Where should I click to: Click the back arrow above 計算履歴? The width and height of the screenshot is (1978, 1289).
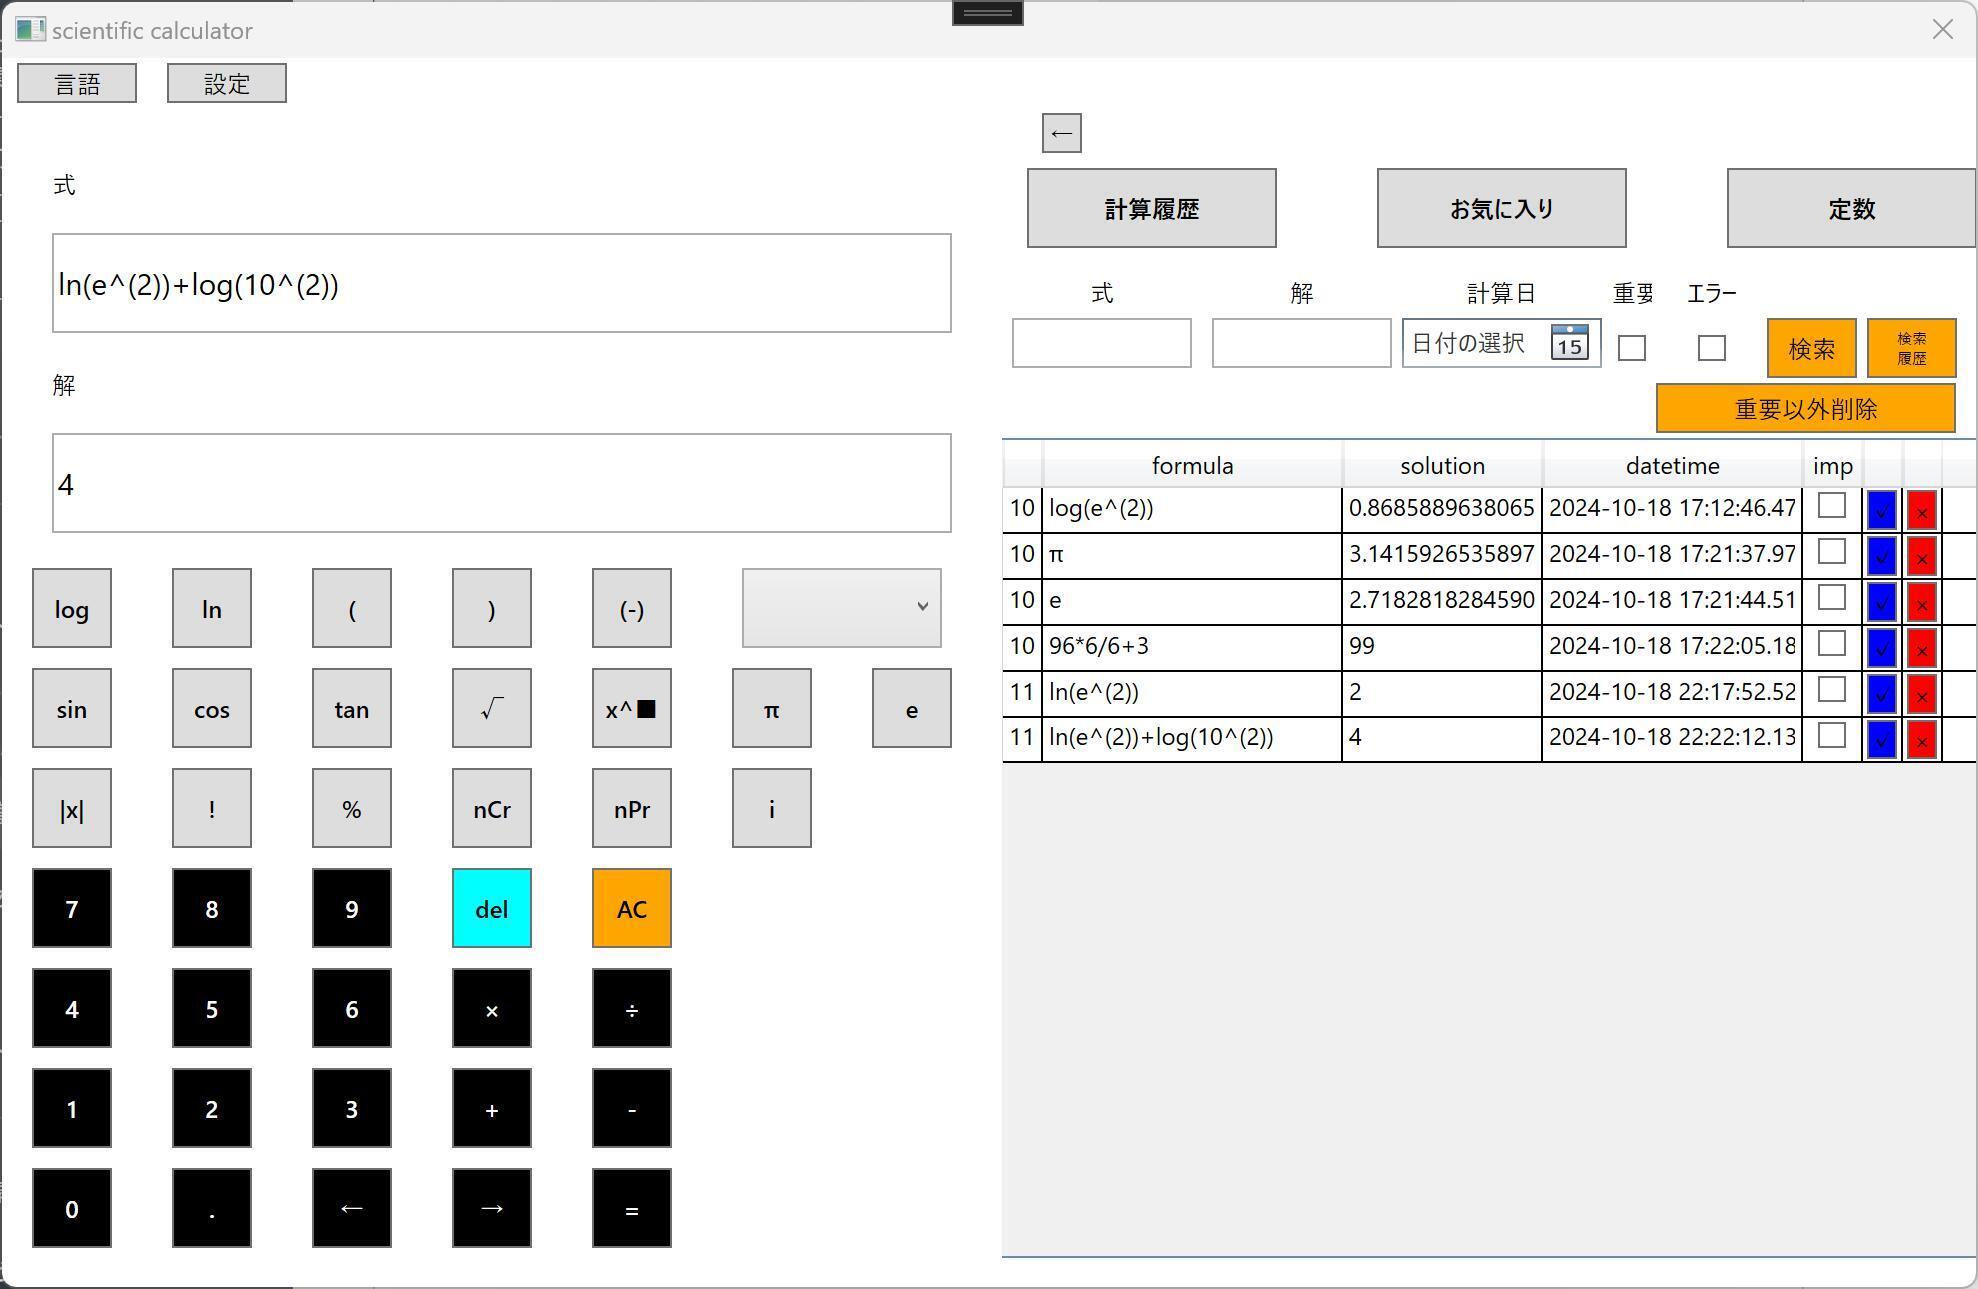tap(1061, 133)
